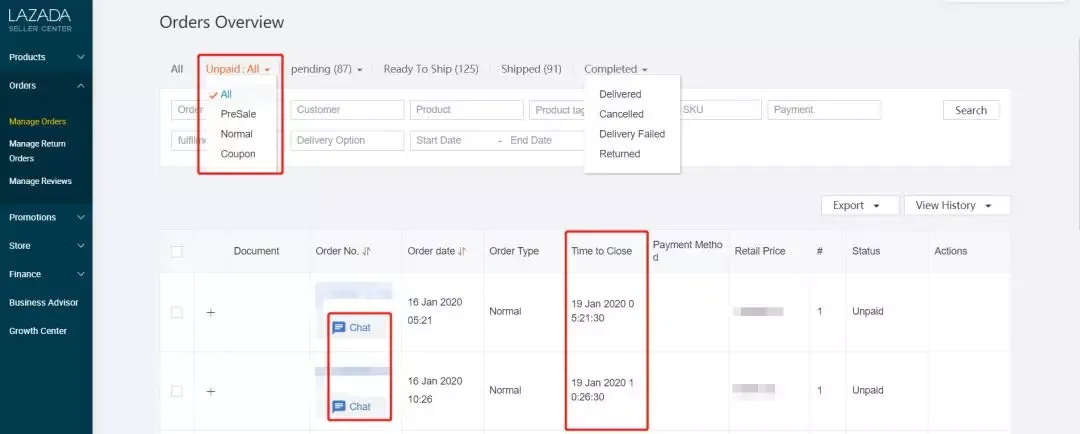Viewport: 1080px width, 434px height.
Task: Expand the Promotions sidebar menu
Action: [46, 217]
